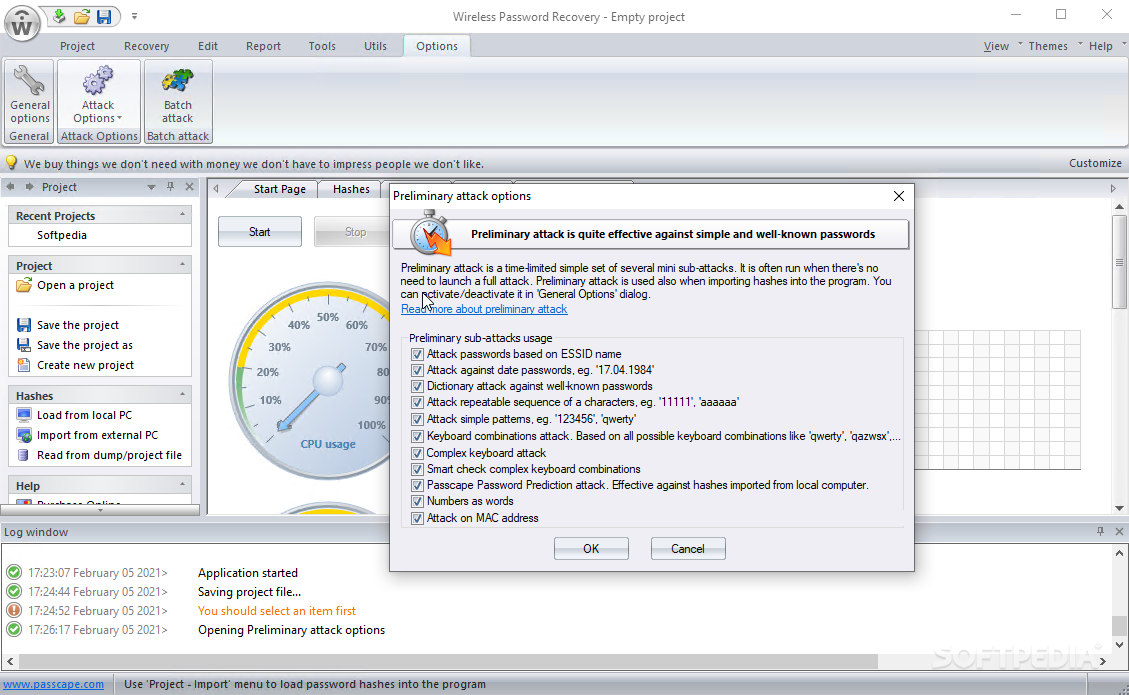Click the Save the project as icon
Screen dimensions: 1129x695
click(24, 345)
